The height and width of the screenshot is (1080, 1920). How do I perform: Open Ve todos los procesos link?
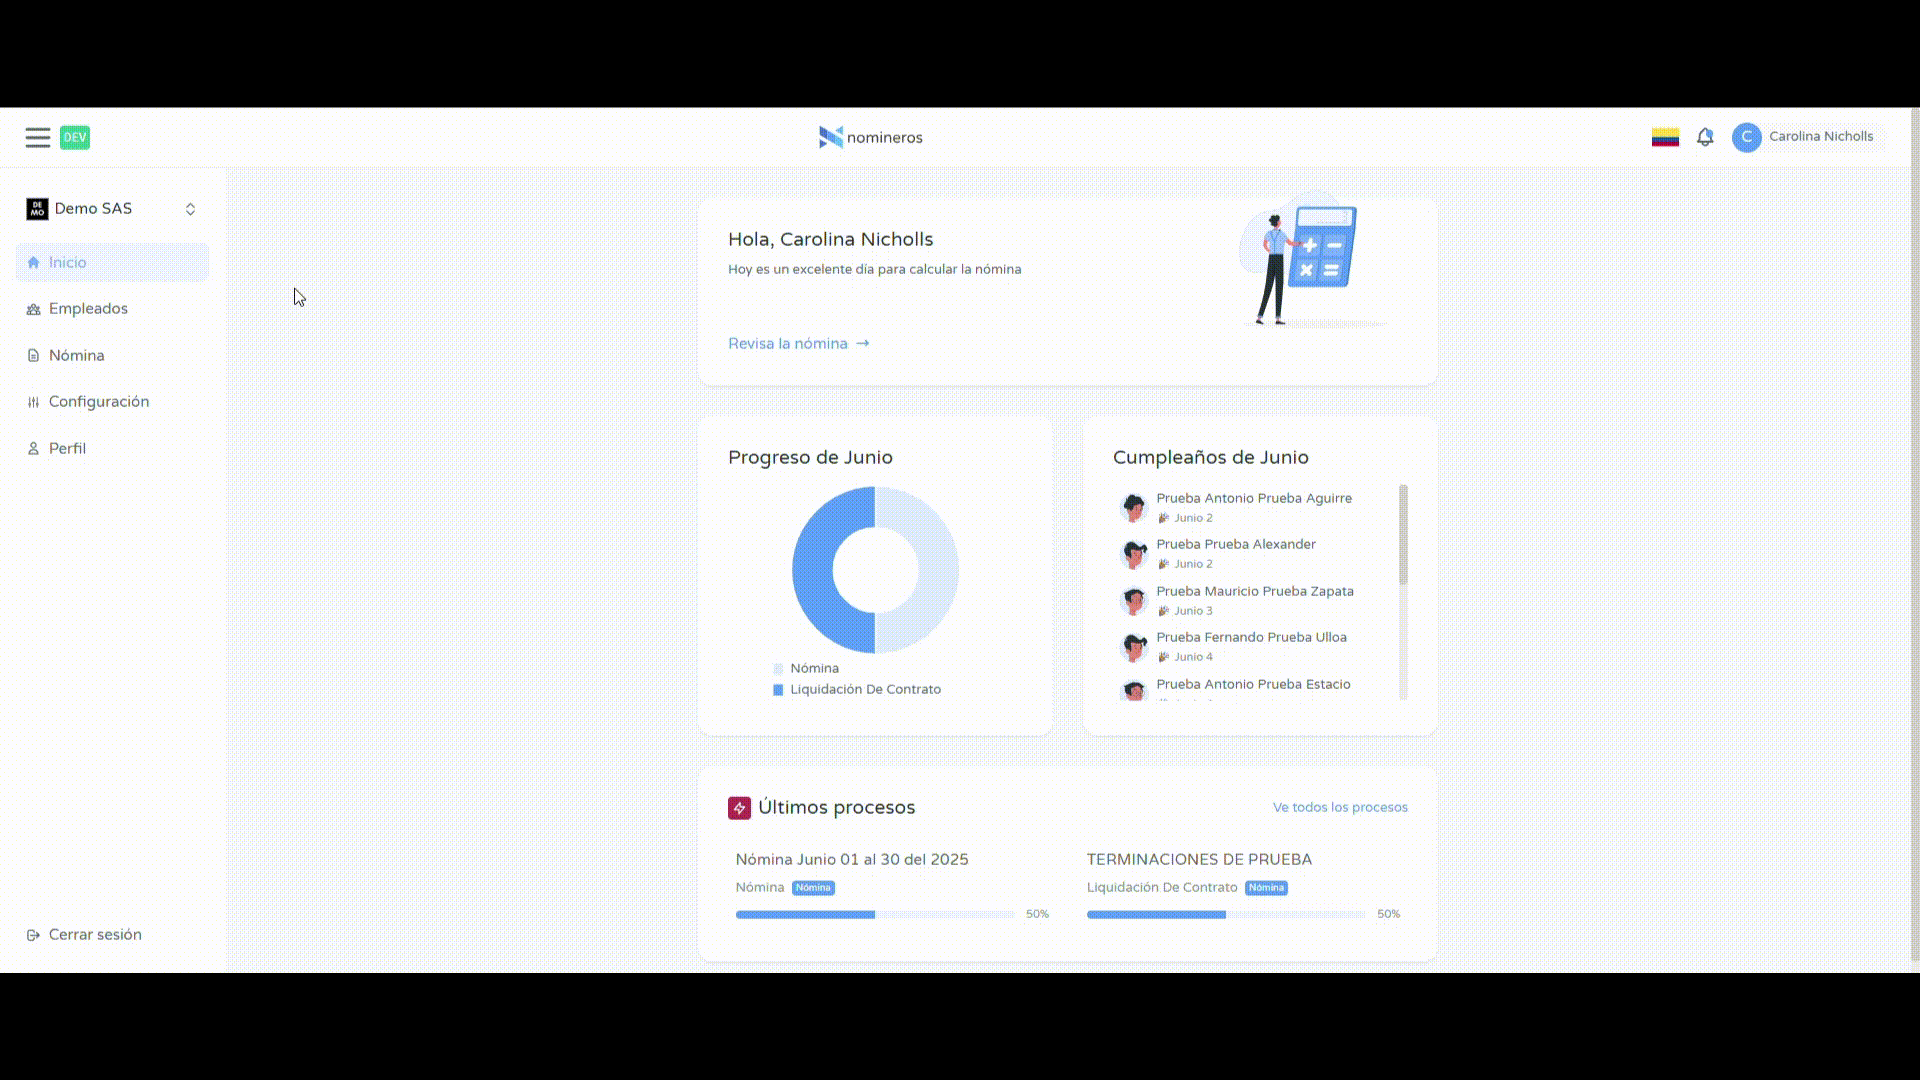(1339, 808)
